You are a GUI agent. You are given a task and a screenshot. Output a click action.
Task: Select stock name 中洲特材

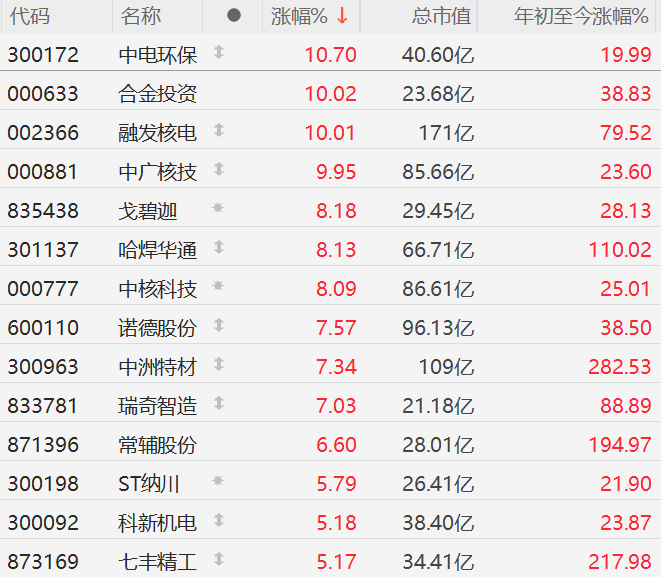[x=158, y=367]
